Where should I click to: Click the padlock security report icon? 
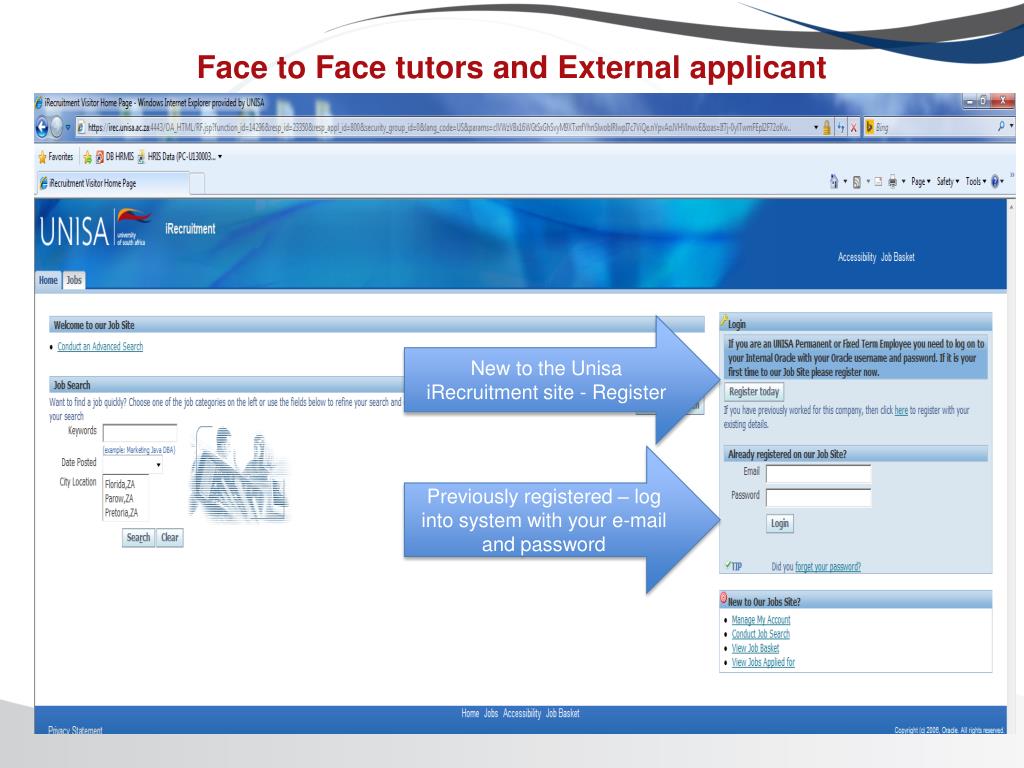click(827, 127)
